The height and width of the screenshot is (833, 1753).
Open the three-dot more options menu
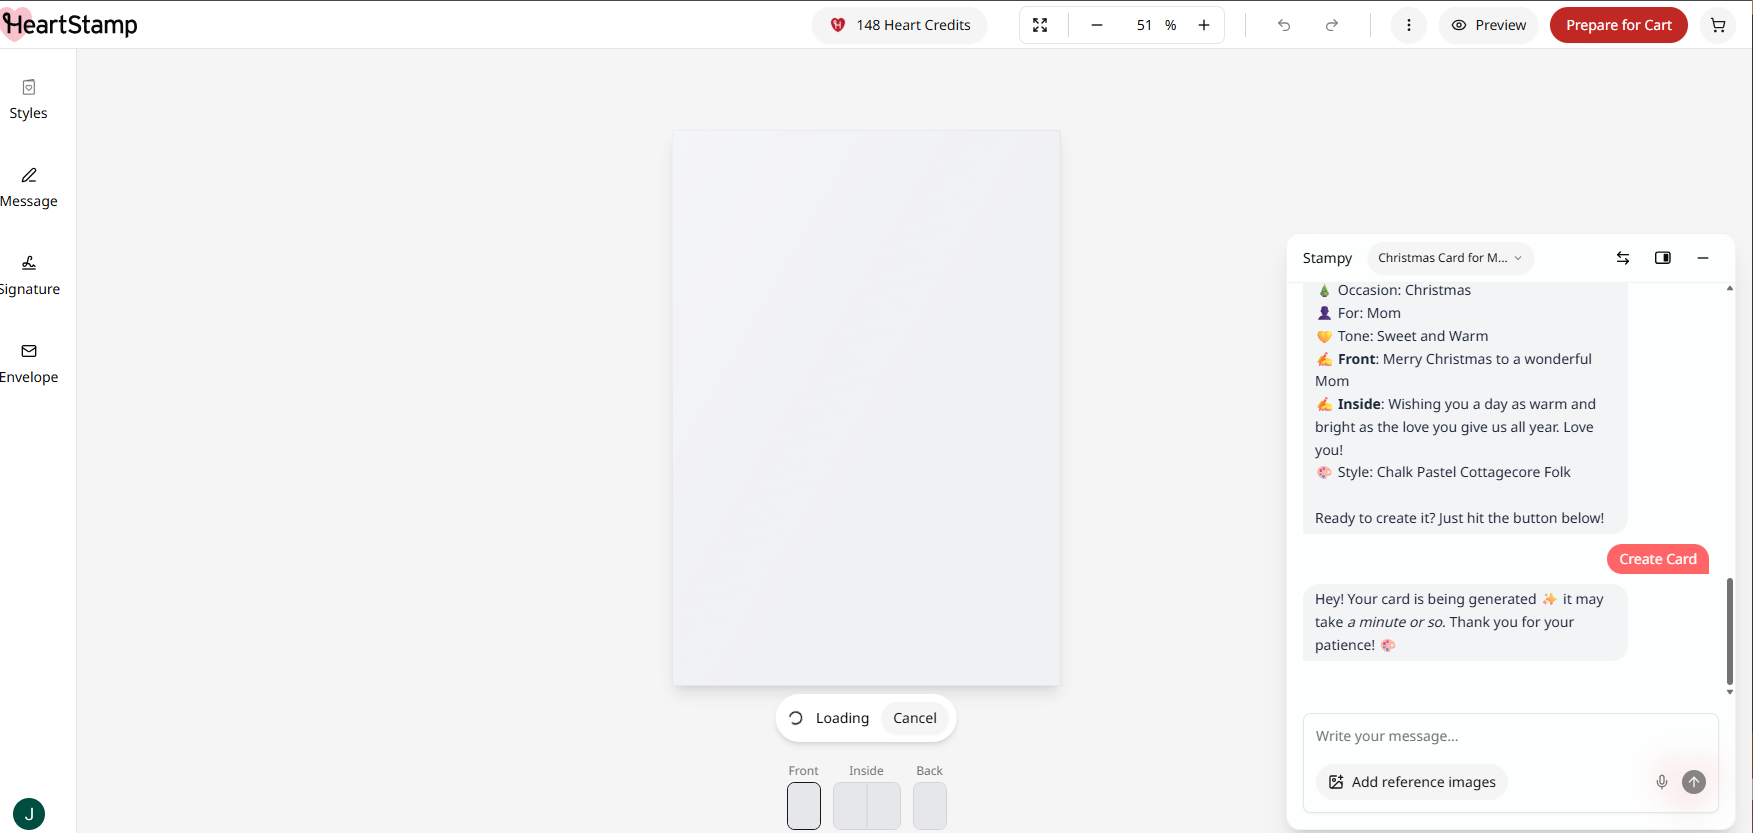pyautogui.click(x=1409, y=25)
